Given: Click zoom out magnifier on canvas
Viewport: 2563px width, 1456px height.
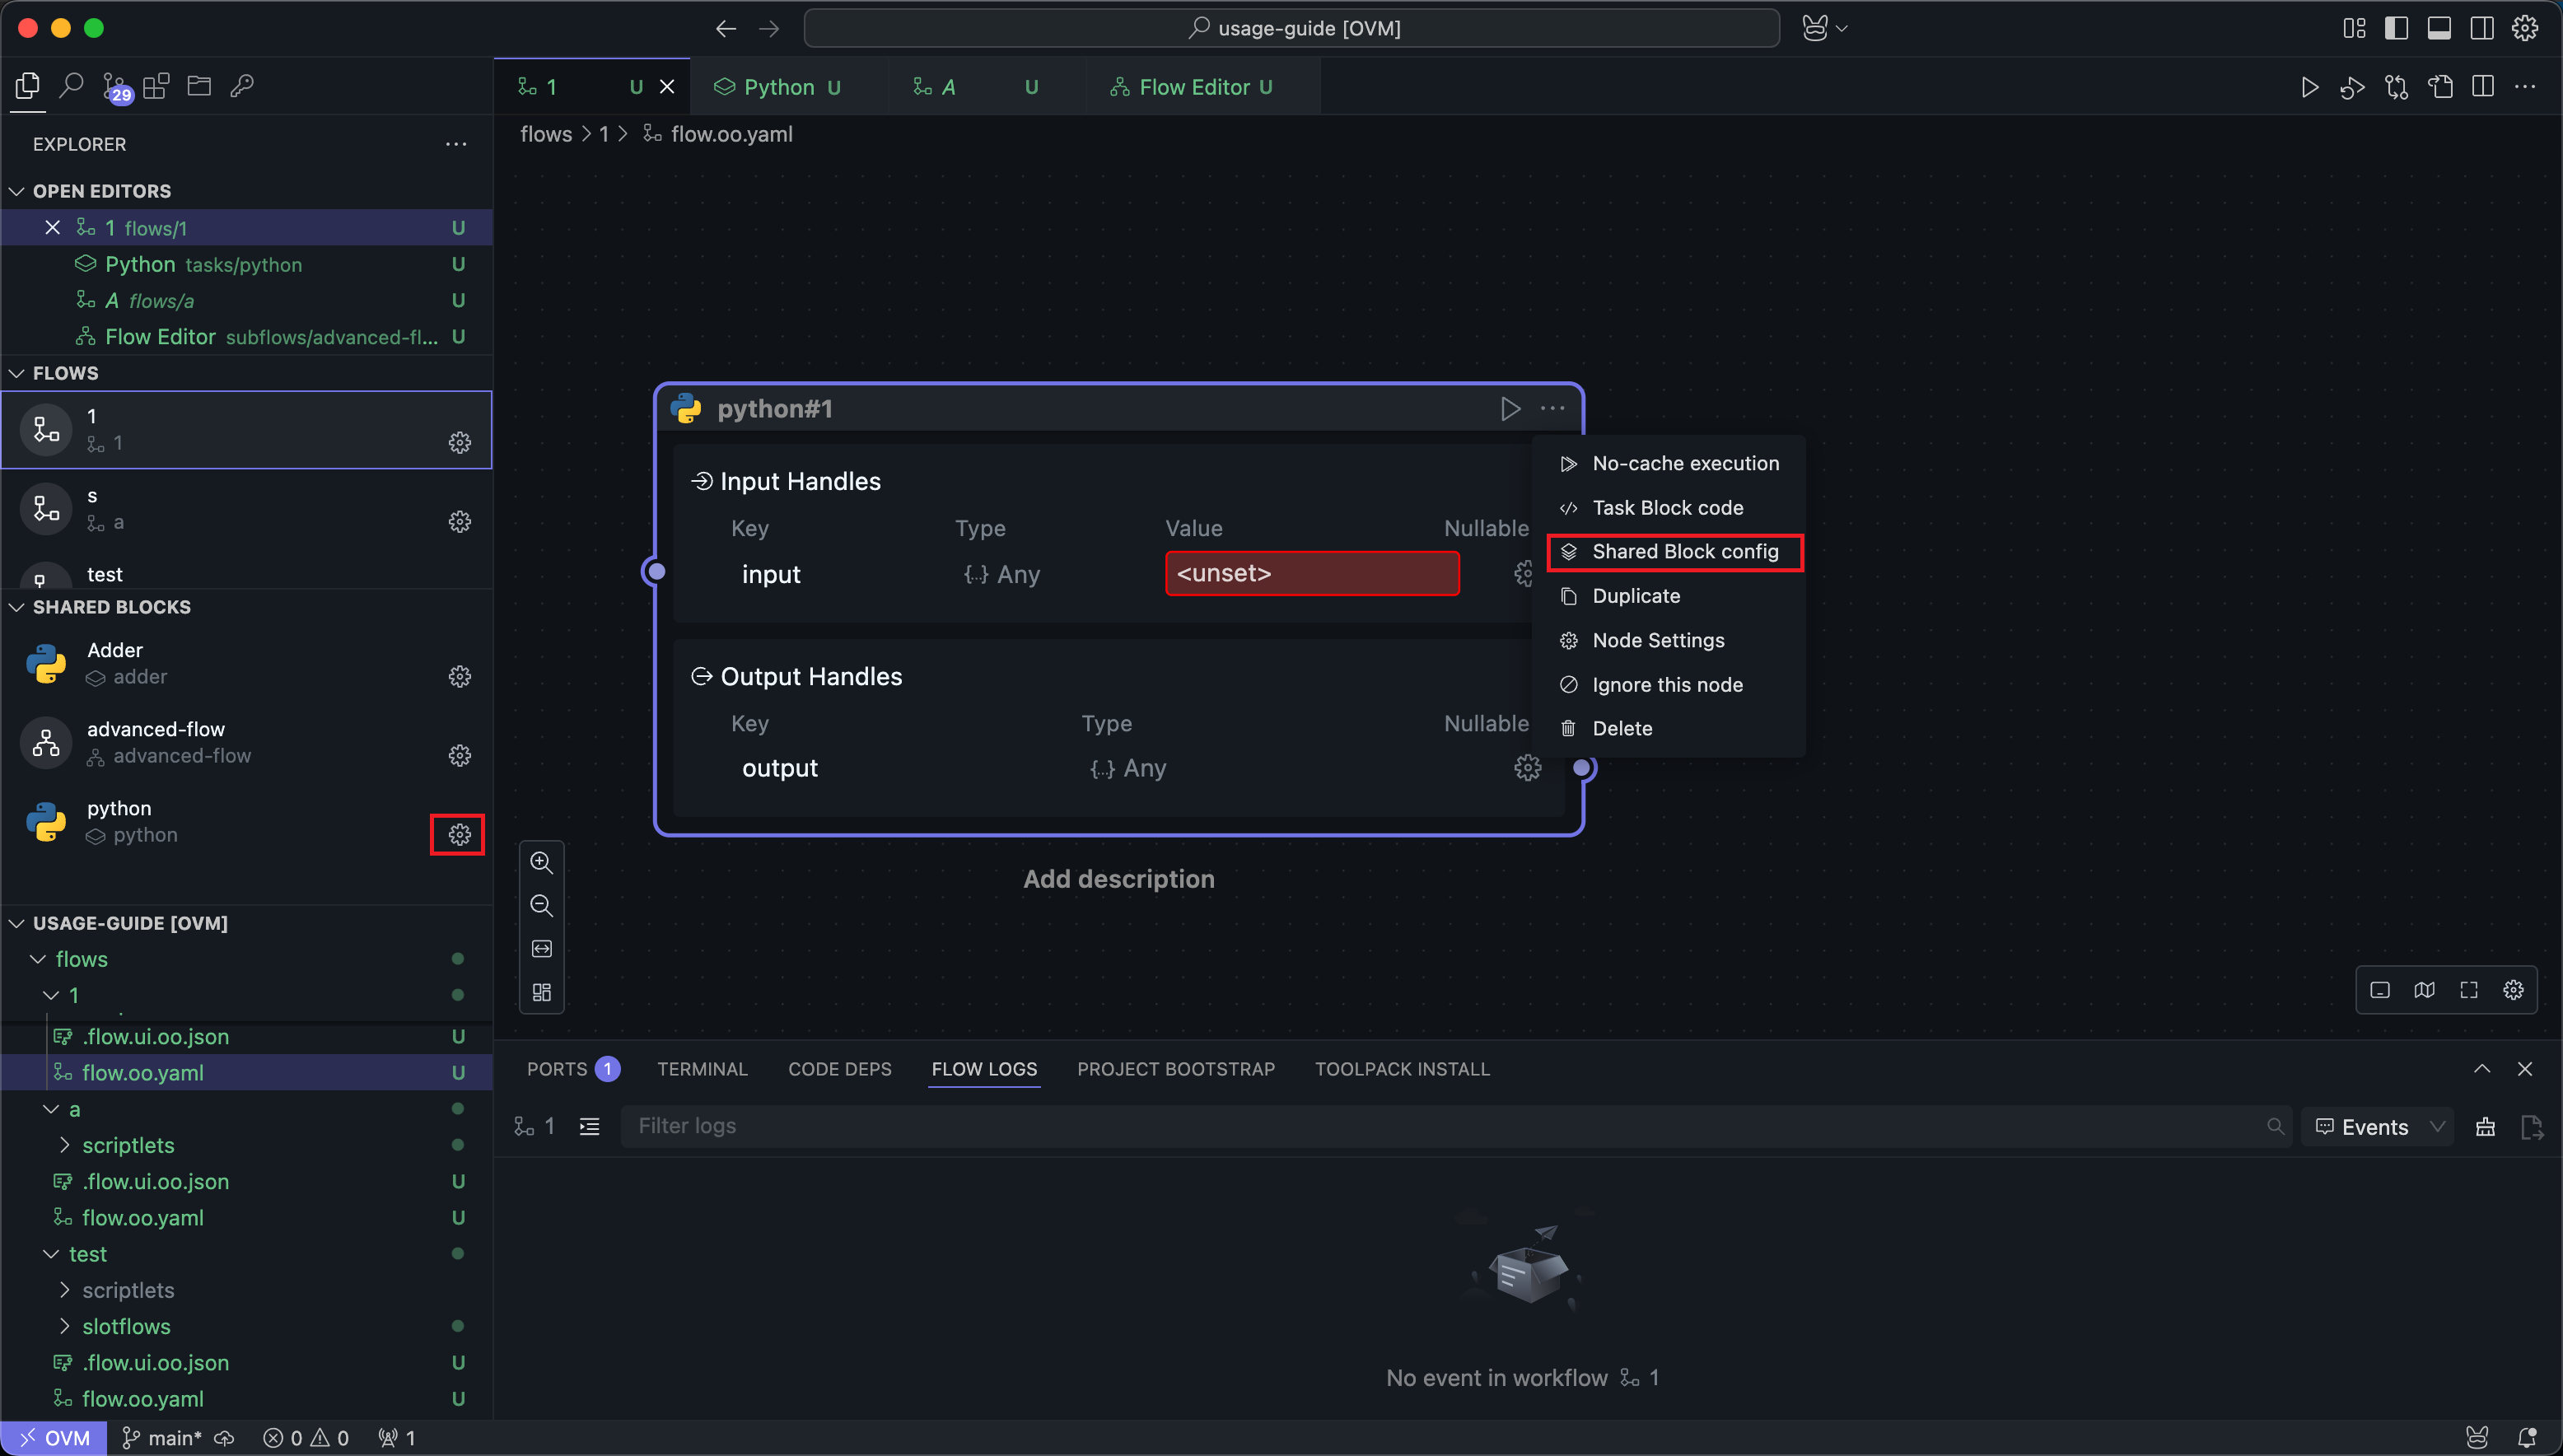Looking at the screenshot, I should [x=541, y=905].
